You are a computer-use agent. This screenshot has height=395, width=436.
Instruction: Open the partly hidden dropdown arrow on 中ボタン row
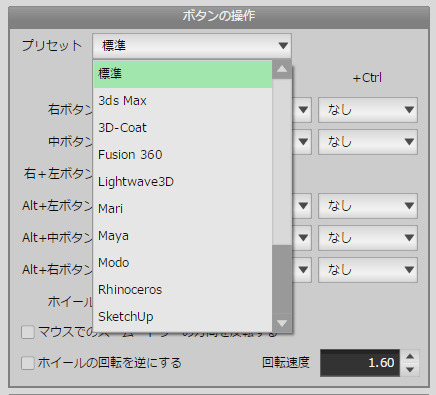pos(303,142)
